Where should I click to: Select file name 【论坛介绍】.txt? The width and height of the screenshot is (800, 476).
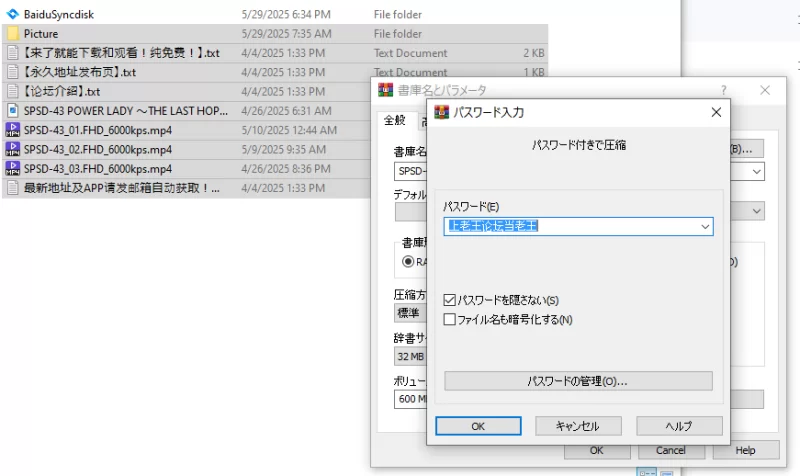click(x=61, y=92)
